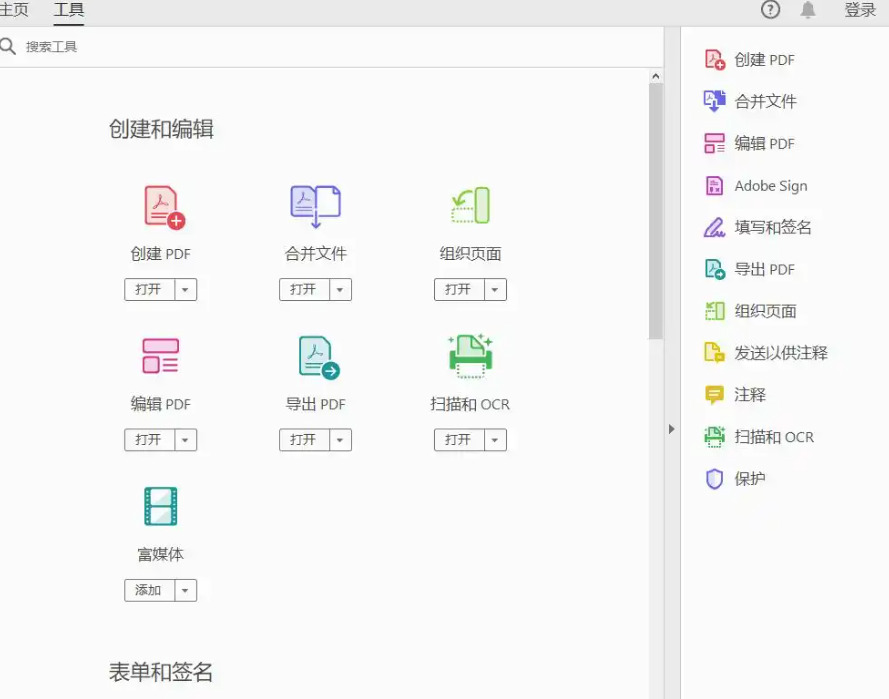Select 填写和签名 pen icon in sidebar
The height and width of the screenshot is (699, 889).
714,227
